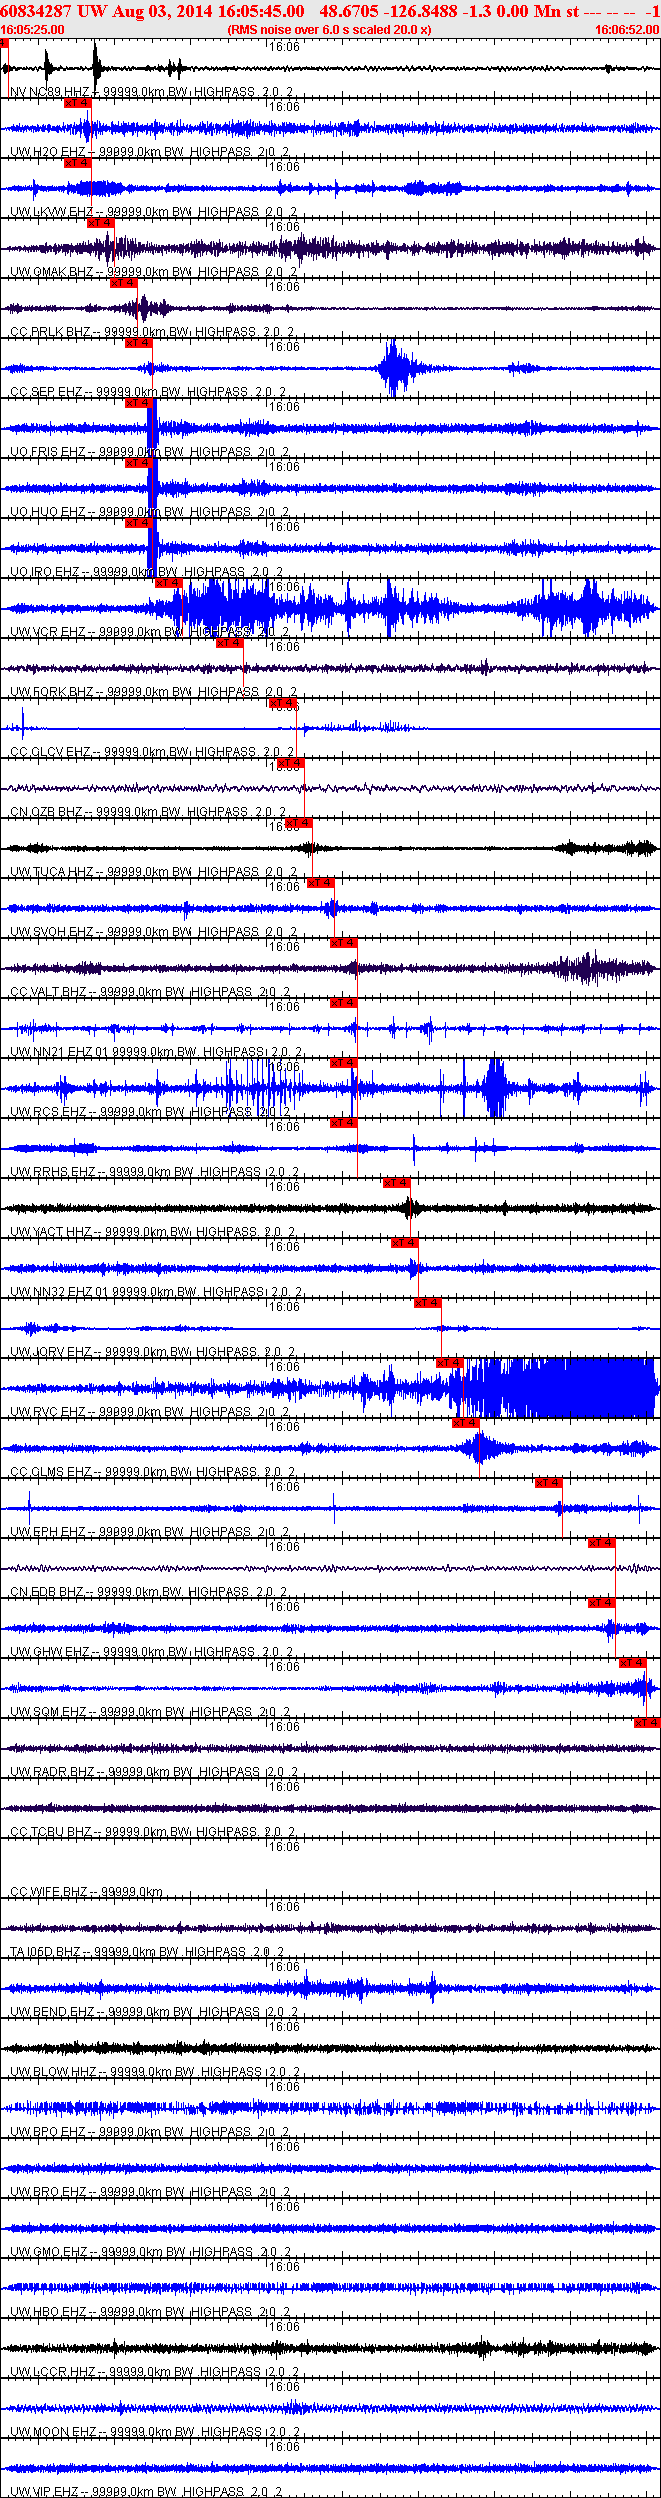Click the saturated signal on UW.RVC trace
This screenshot has width=661, height=2498.
[x=555, y=1388]
